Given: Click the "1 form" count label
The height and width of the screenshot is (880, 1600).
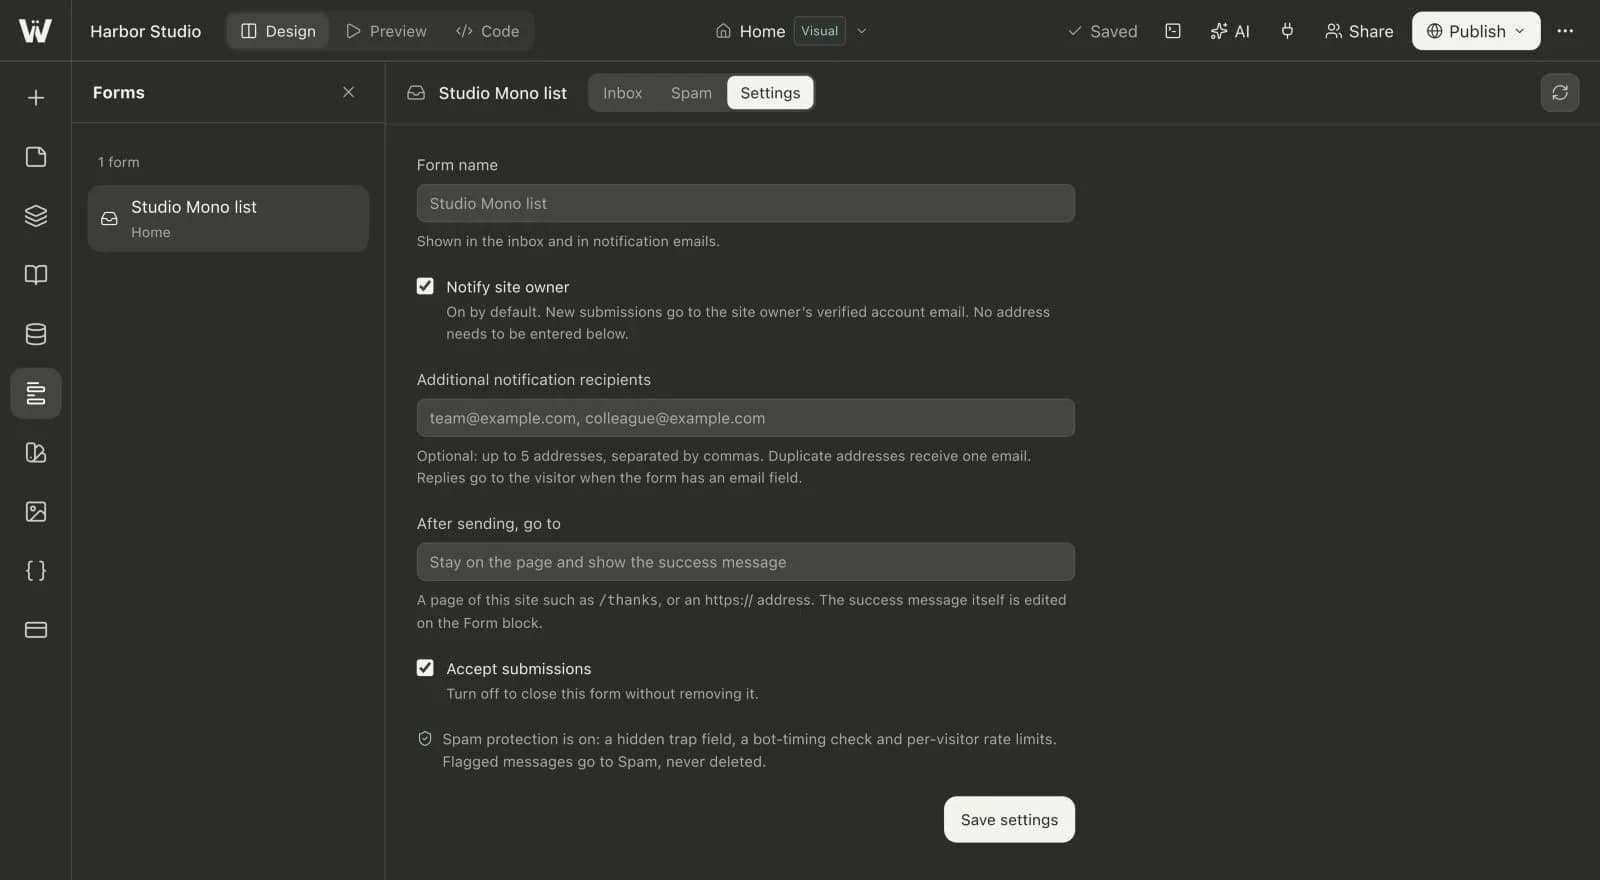Looking at the screenshot, I should point(119,162).
